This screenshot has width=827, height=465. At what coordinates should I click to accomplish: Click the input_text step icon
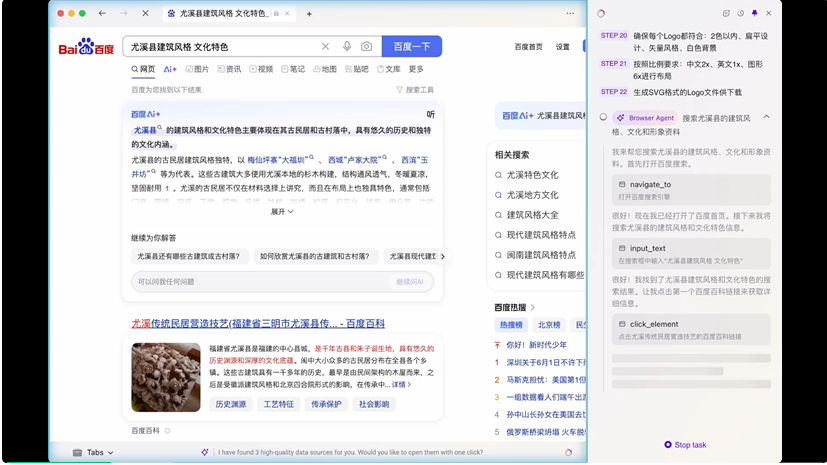point(622,248)
